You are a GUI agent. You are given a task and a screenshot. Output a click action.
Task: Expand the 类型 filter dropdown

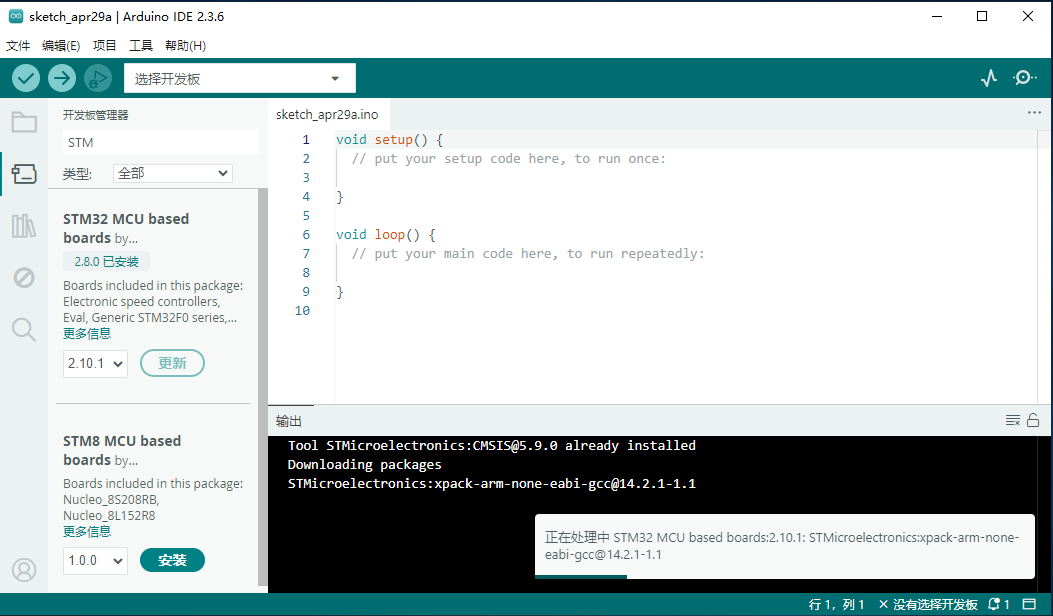pyautogui.click(x=172, y=173)
